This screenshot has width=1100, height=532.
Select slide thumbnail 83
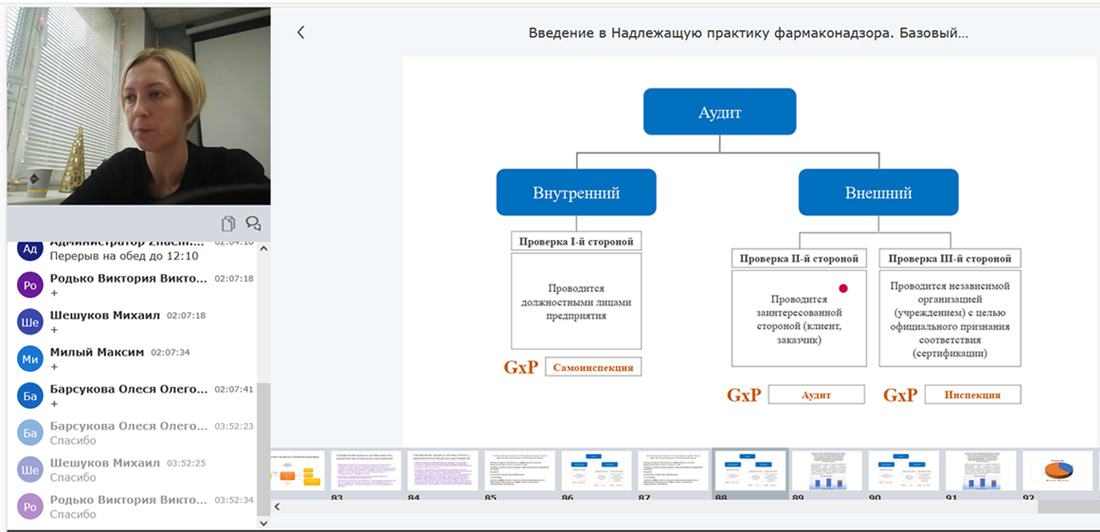pyautogui.click(x=365, y=470)
